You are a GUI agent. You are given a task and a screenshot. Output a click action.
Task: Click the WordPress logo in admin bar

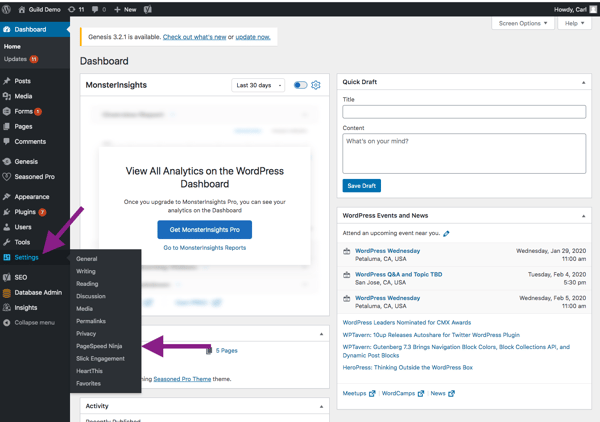[x=6, y=10]
